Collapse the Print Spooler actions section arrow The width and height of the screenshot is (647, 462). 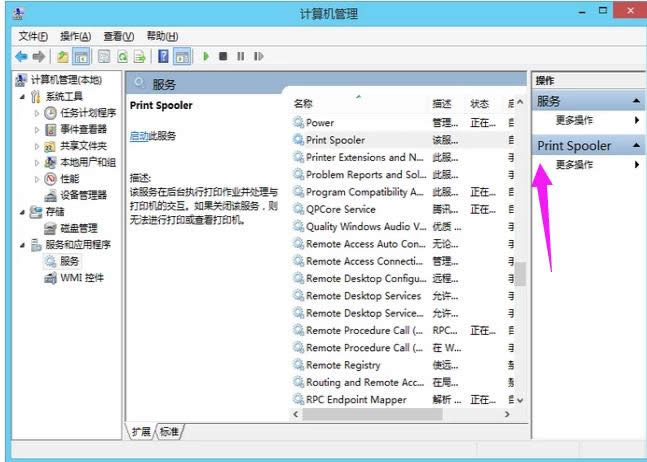[636, 145]
